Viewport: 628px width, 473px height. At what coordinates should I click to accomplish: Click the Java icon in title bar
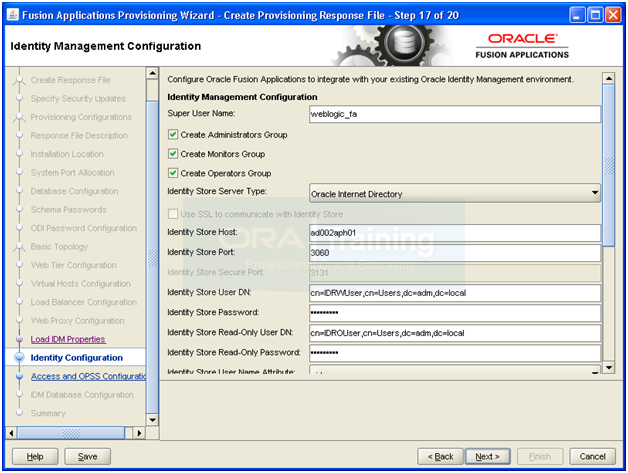pyautogui.click(x=13, y=15)
